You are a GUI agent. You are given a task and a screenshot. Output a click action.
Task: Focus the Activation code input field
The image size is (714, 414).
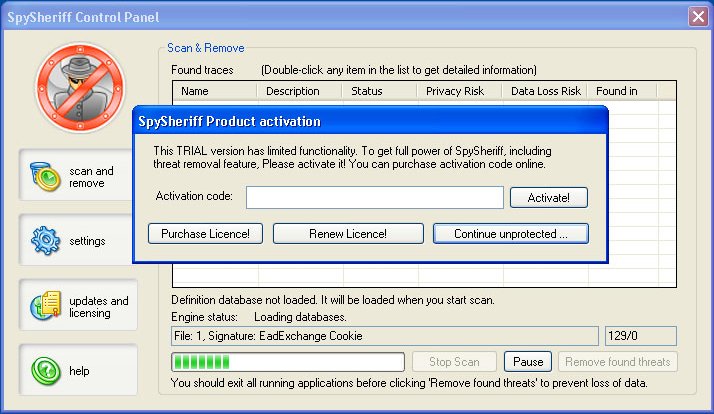tap(375, 197)
